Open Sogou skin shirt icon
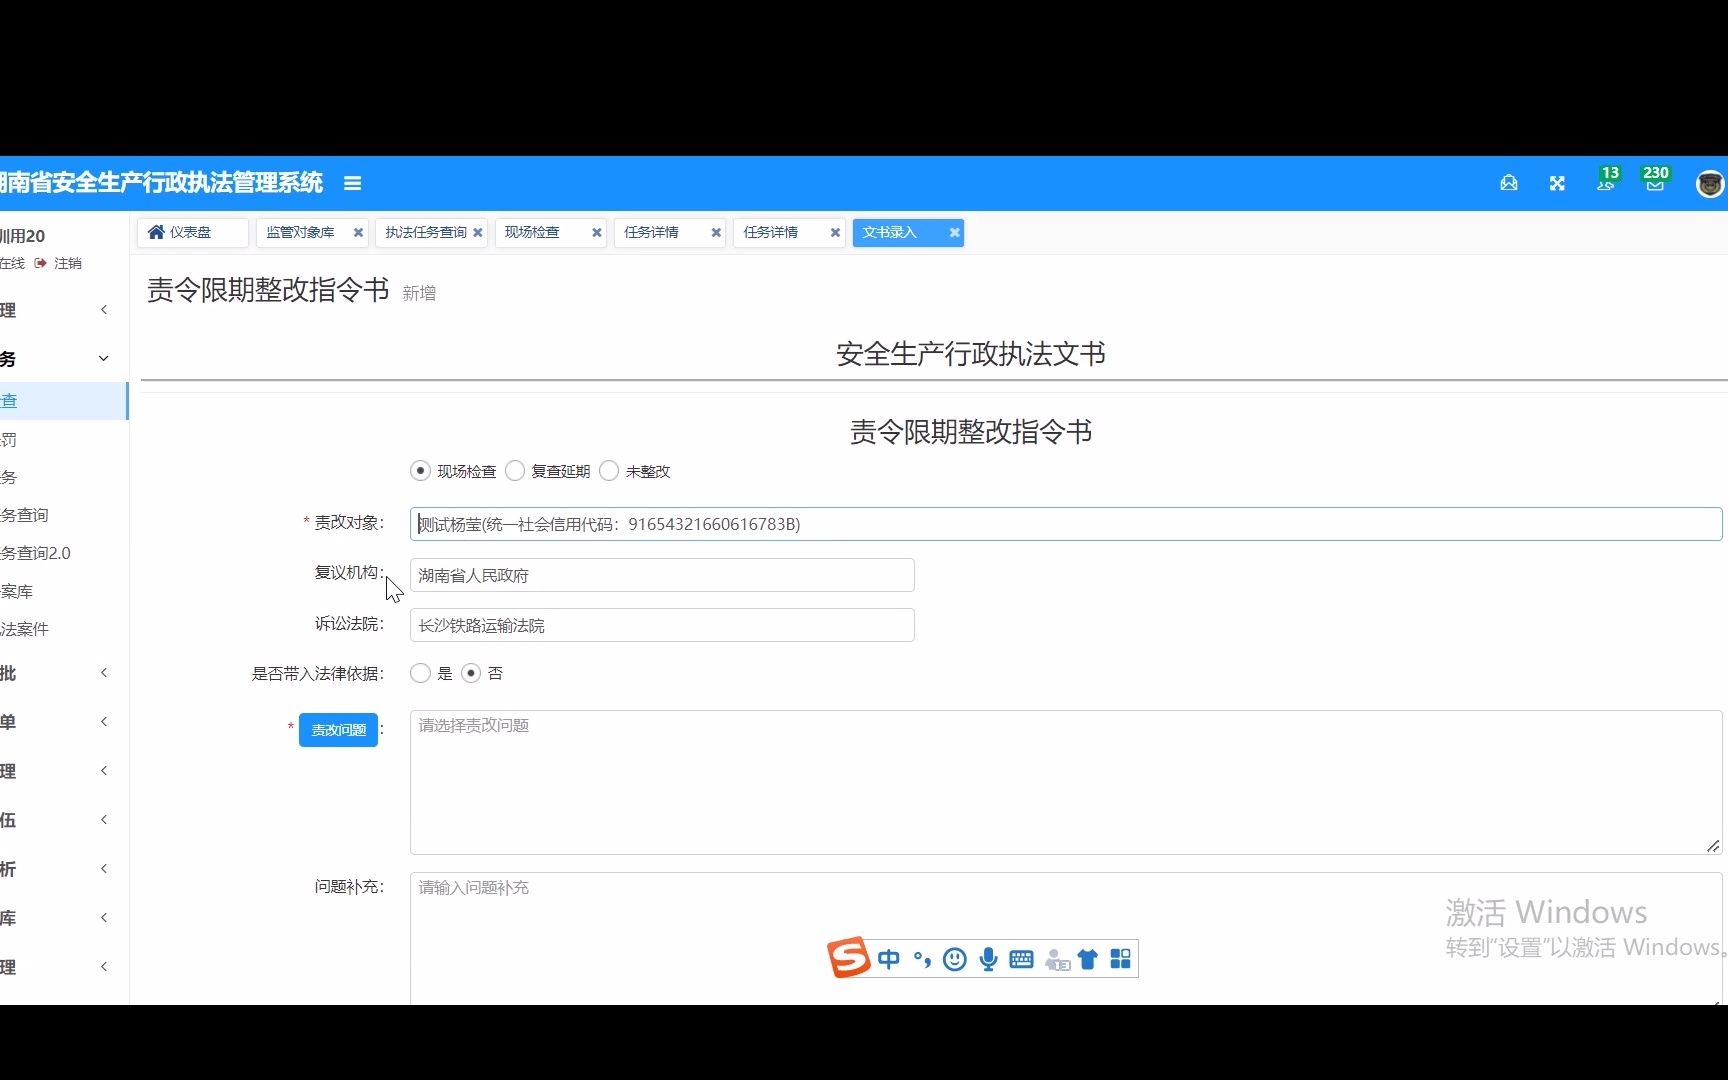1728x1080 pixels. [1088, 960]
